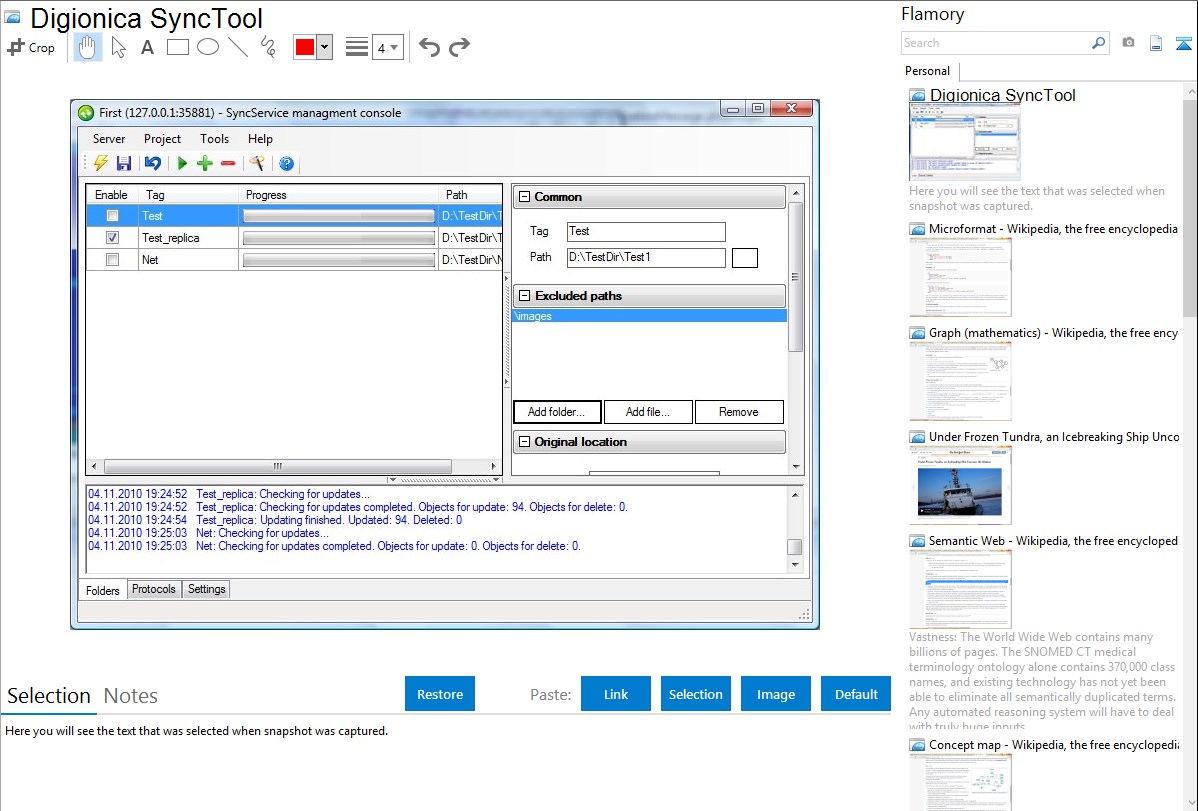The image size is (1198, 811).
Task: Click the Path input field
Action: pyautogui.click(x=646, y=258)
